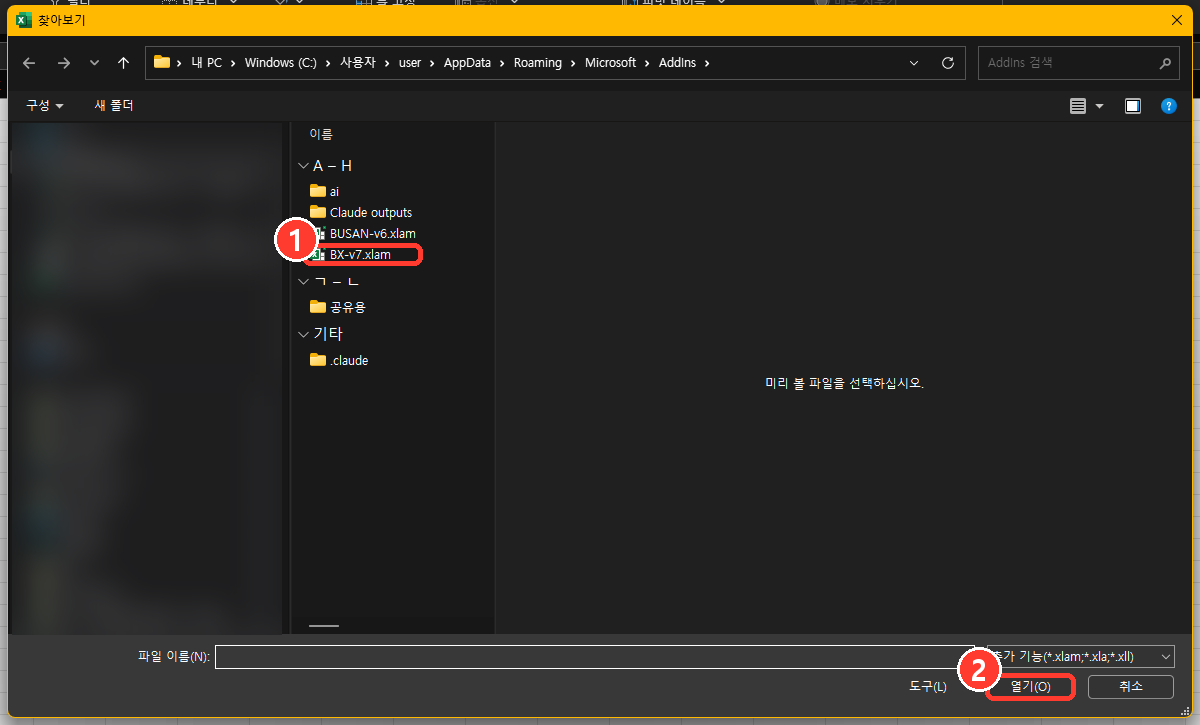Click the AppData breadcrumb segment

pyautogui.click(x=468, y=62)
